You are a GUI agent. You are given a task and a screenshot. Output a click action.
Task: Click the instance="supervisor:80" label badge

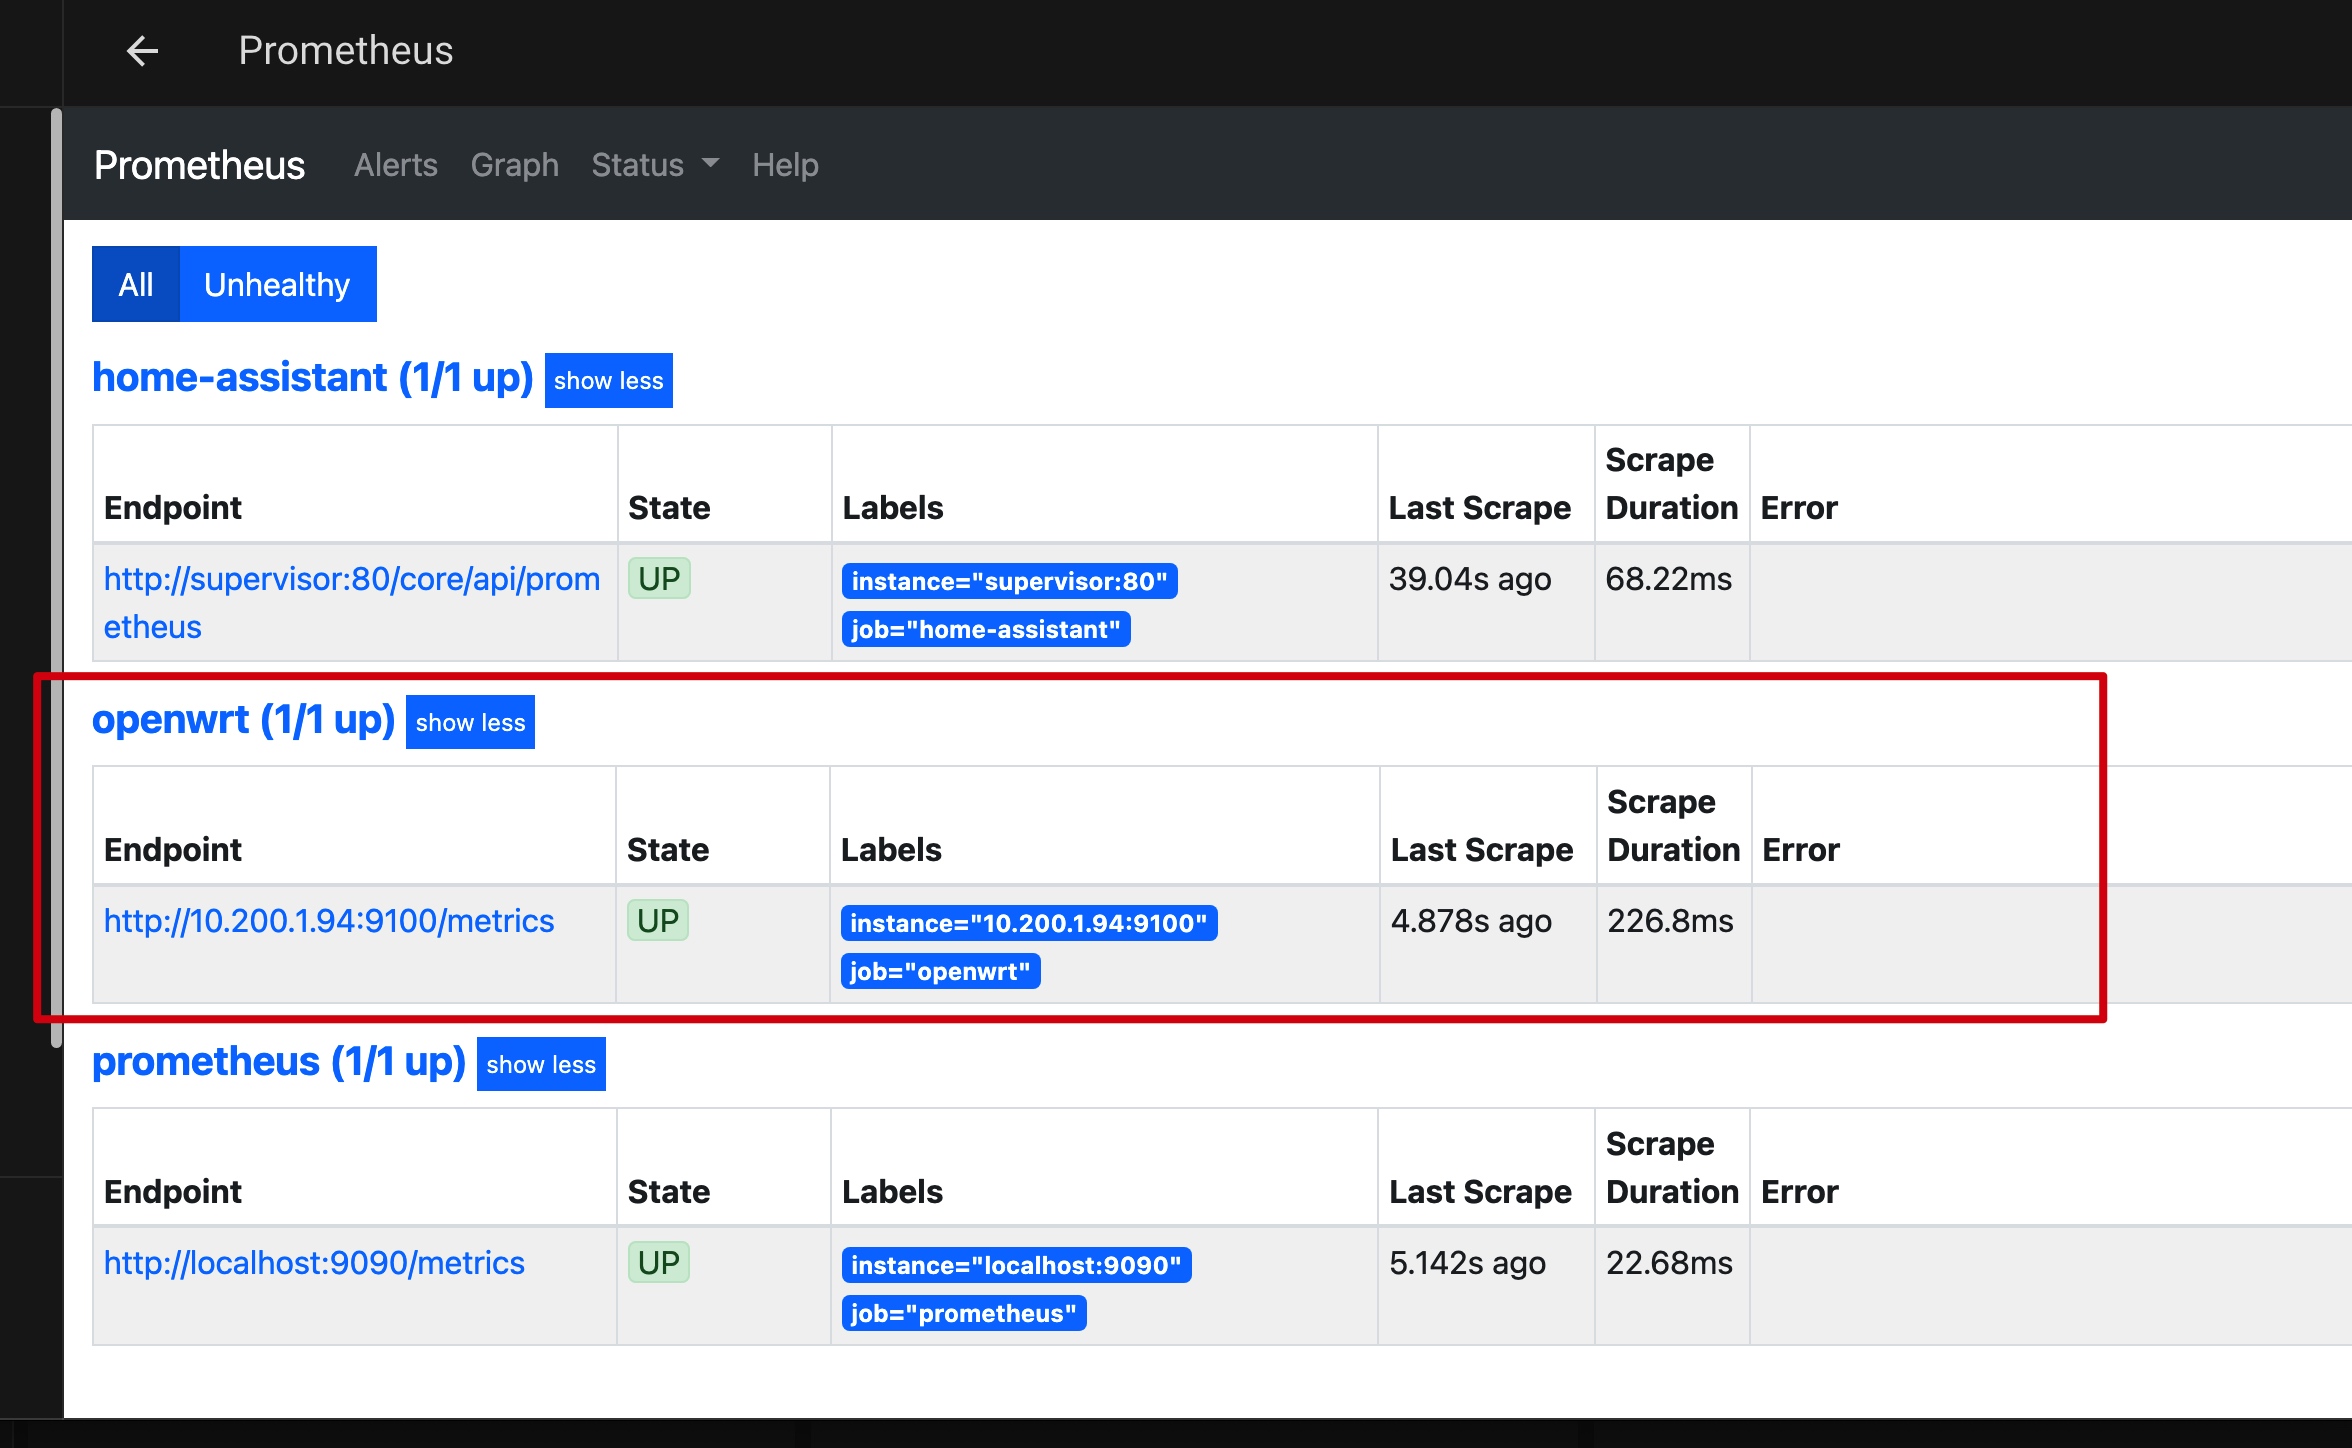pyautogui.click(x=1009, y=582)
